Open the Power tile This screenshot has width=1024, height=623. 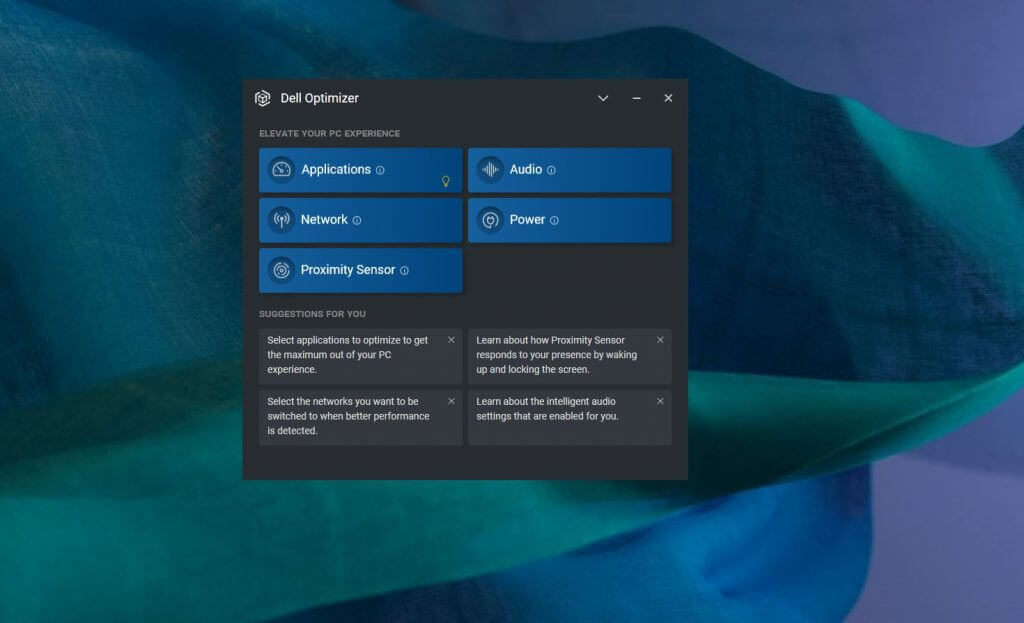point(569,220)
